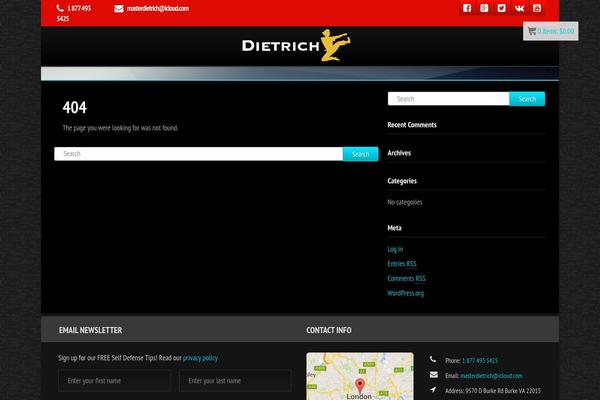Focus the Enter your first name field
Viewport: 600px width, 400px height.
tap(114, 381)
